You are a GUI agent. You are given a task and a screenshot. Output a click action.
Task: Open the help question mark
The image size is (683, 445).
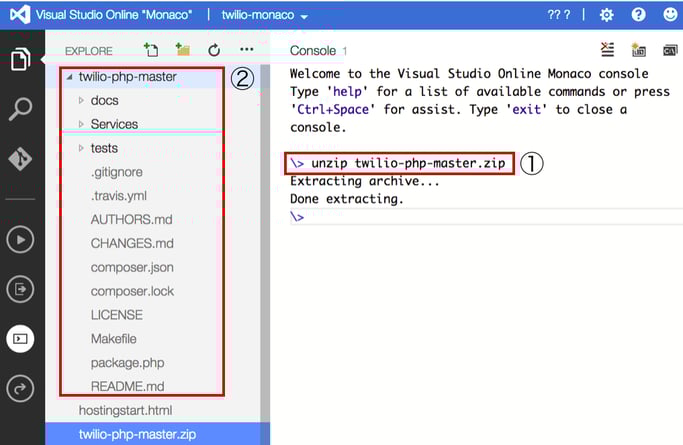(638, 15)
